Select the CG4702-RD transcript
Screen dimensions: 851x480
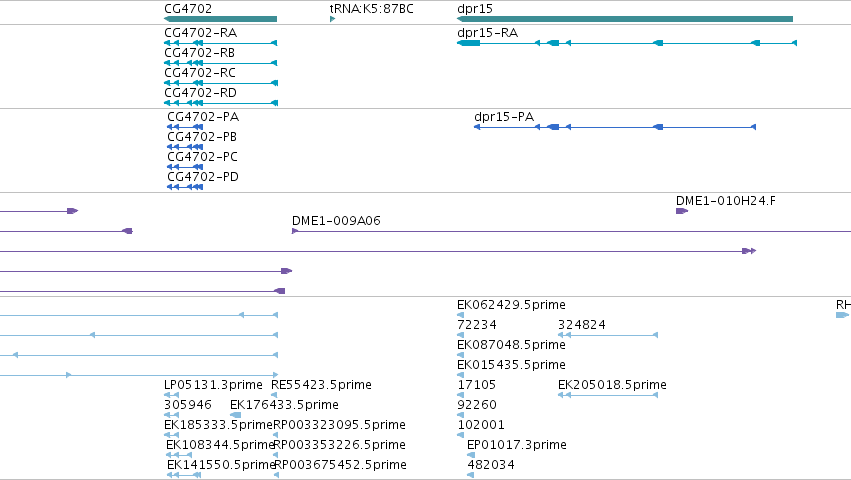tap(221, 103)
